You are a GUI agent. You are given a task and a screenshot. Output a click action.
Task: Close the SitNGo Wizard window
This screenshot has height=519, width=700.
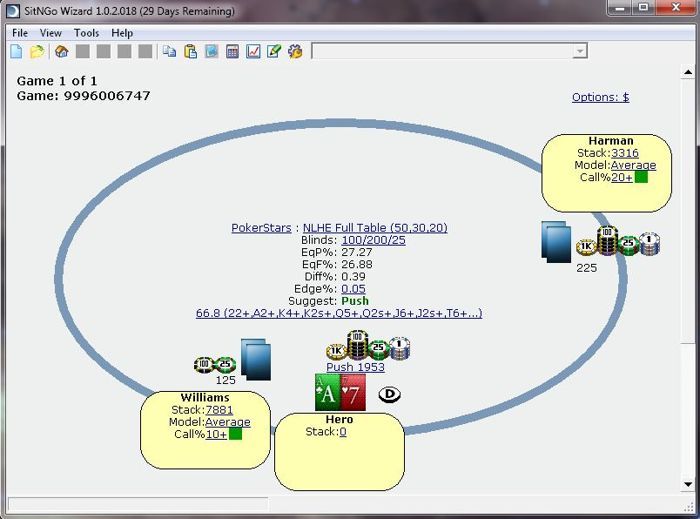coord(676,8)
